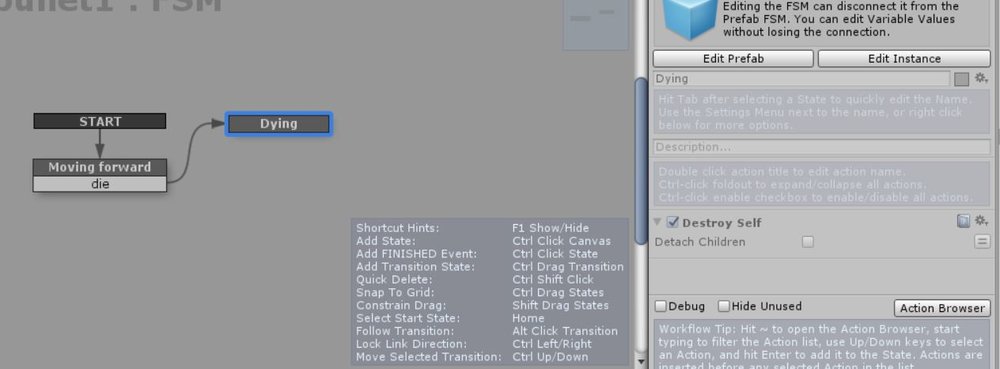Open state settings gear next to Dying name
Screen dimensions: 1000x369
pyautogui.click(x=981, y=78)
